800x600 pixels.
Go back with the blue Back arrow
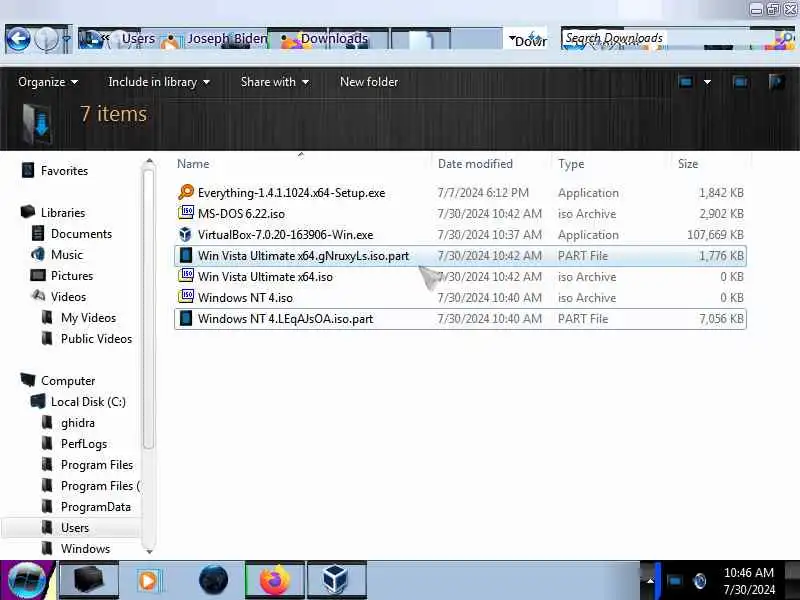pos(18,39)
